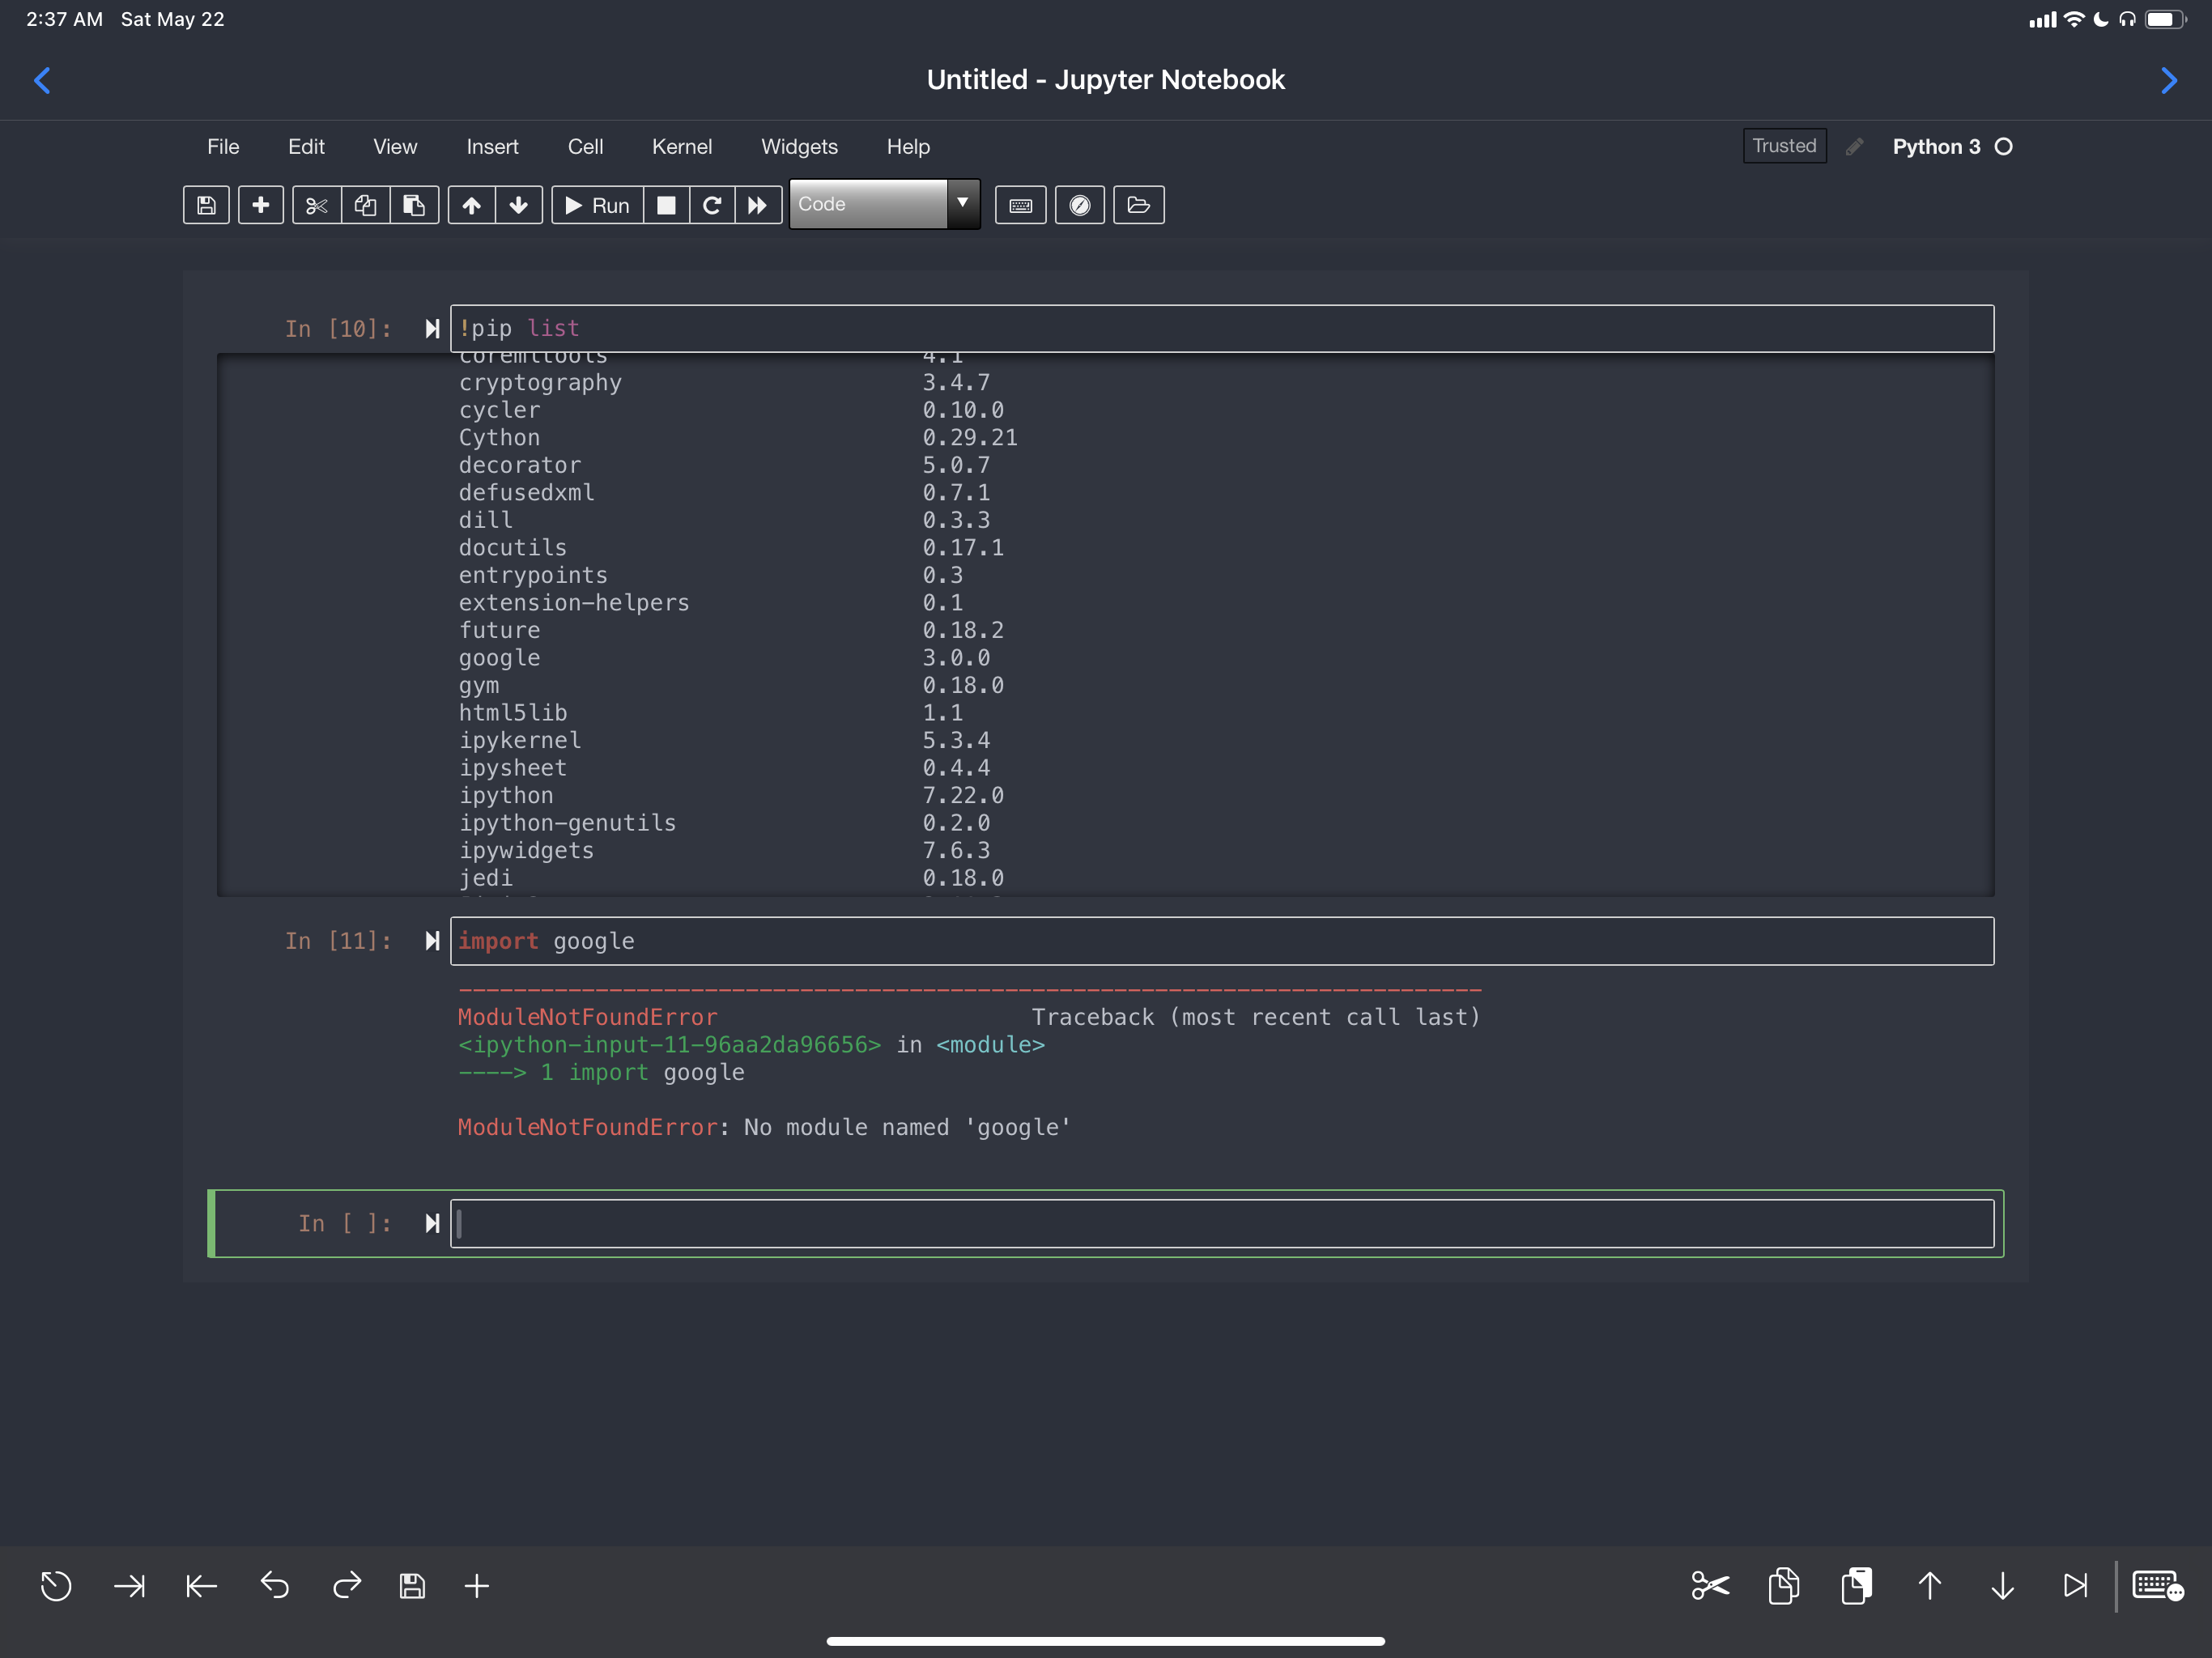Undo using the bottom bar icon
Viewport: 2212px width, 1658px height.
coord(275,1585)
